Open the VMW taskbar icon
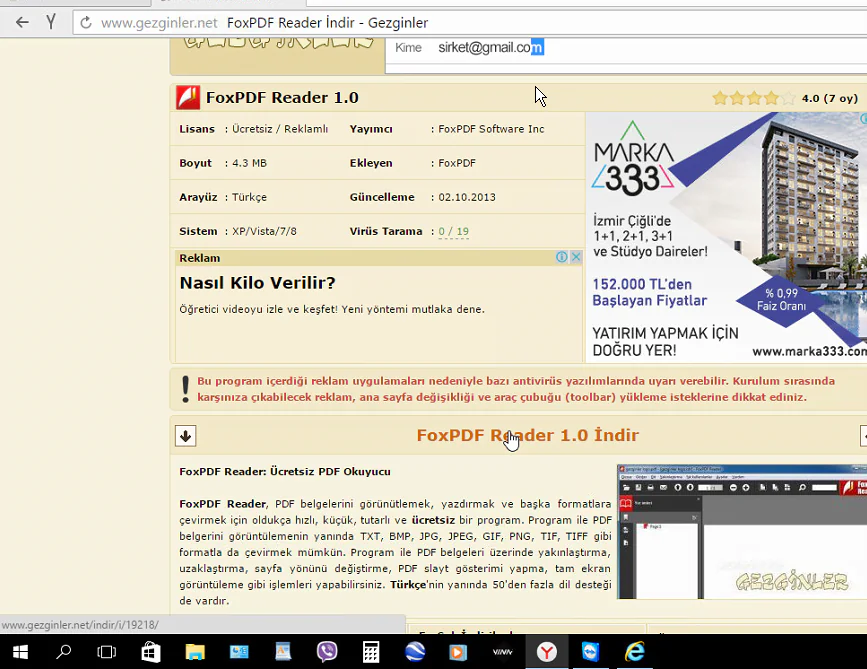This screenshot has width=867, height=669. click(x=502, y=652)
